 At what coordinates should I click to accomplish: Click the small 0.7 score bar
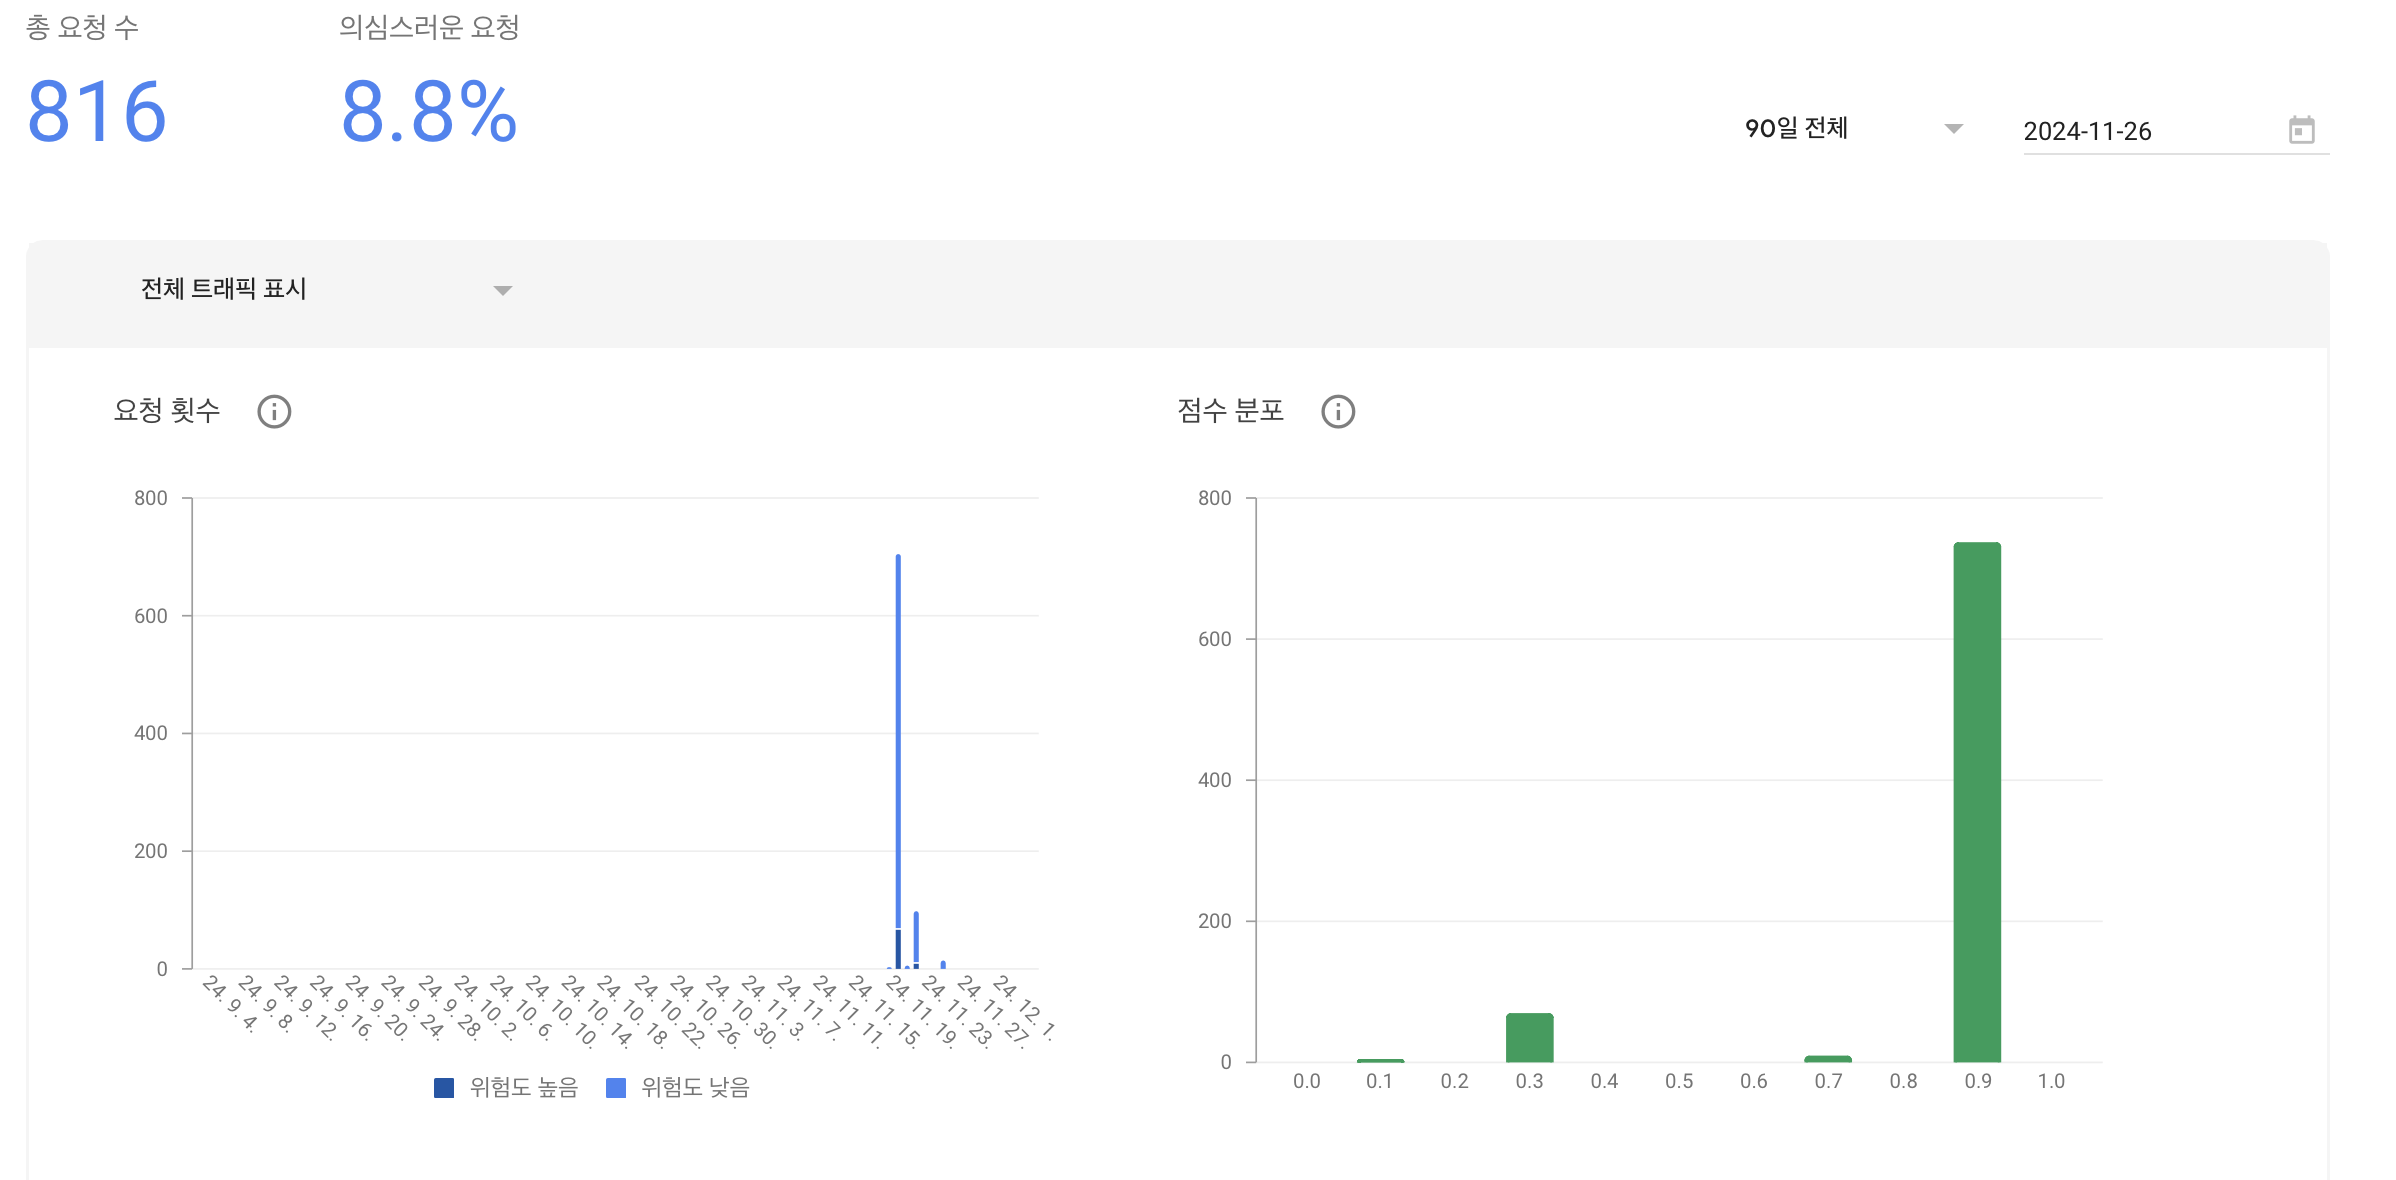(1828, 1059)
